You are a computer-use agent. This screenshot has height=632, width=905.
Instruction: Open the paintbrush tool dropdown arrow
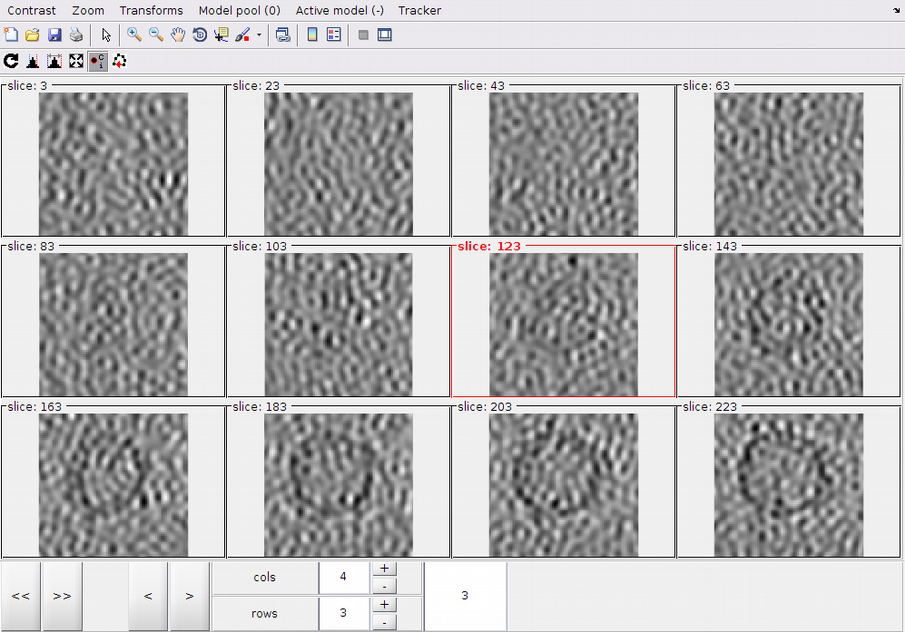pyautogui.click(x=259, y=35)
